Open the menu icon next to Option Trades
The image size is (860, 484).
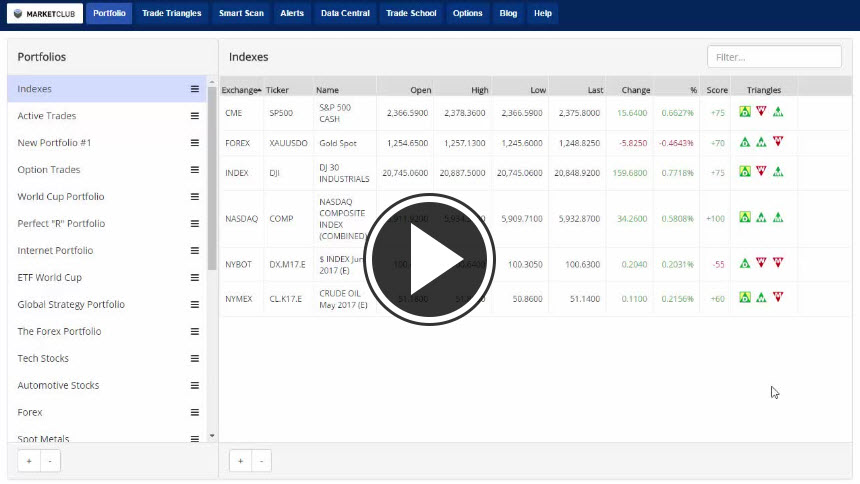[195, 170]
